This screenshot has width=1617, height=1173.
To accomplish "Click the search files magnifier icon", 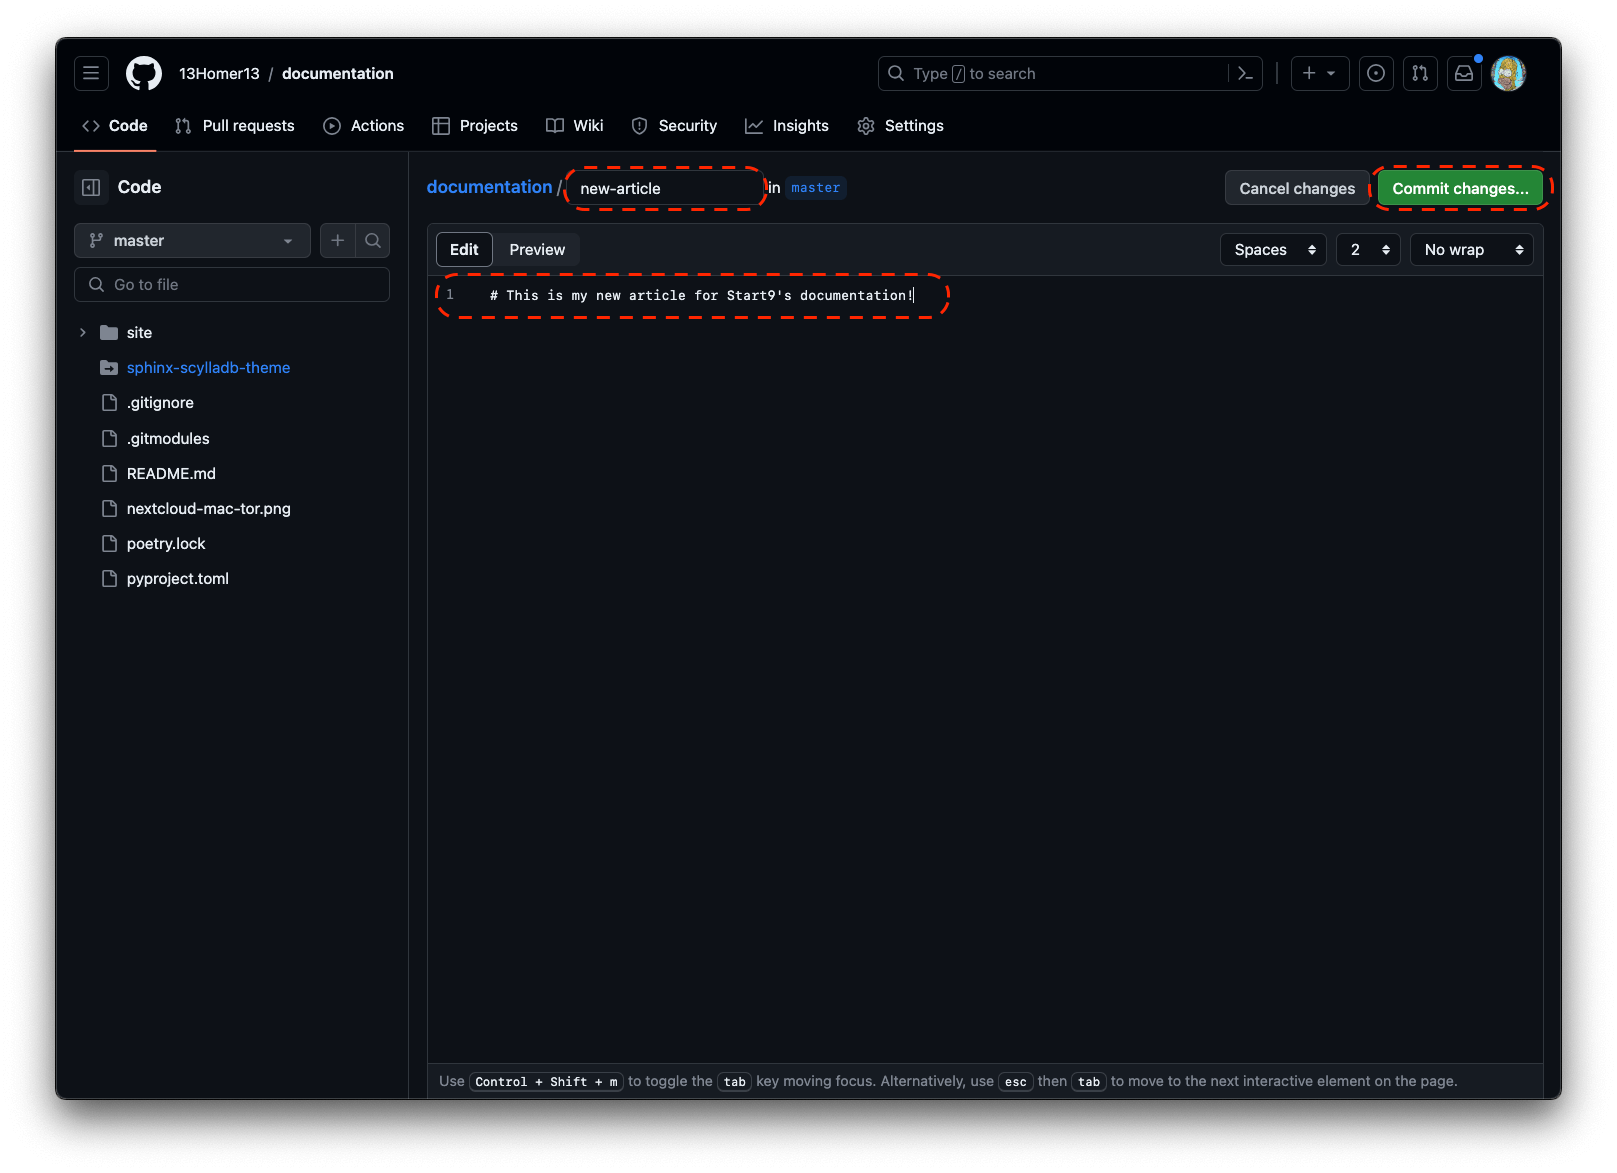I will pyautogui.click(x=373, y=240).
